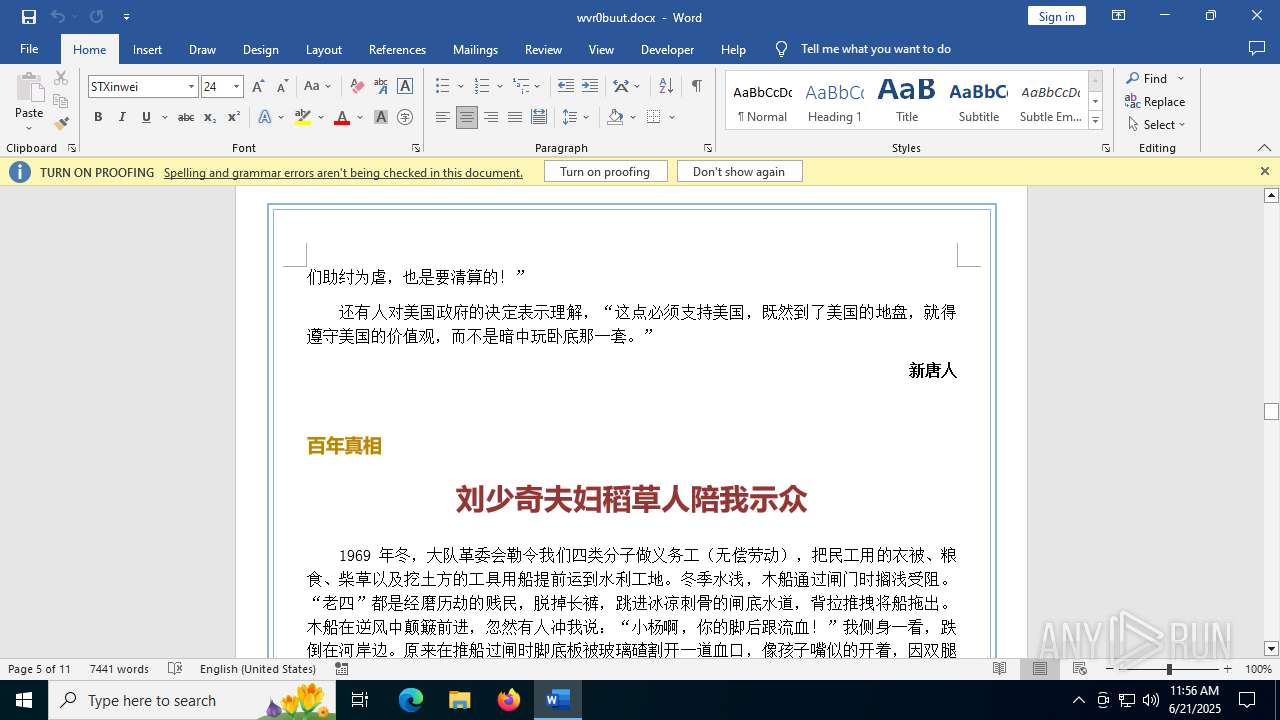Click the Comments icon at top right
Viewport: 1280px width, 720px height.
[1257, 49]
